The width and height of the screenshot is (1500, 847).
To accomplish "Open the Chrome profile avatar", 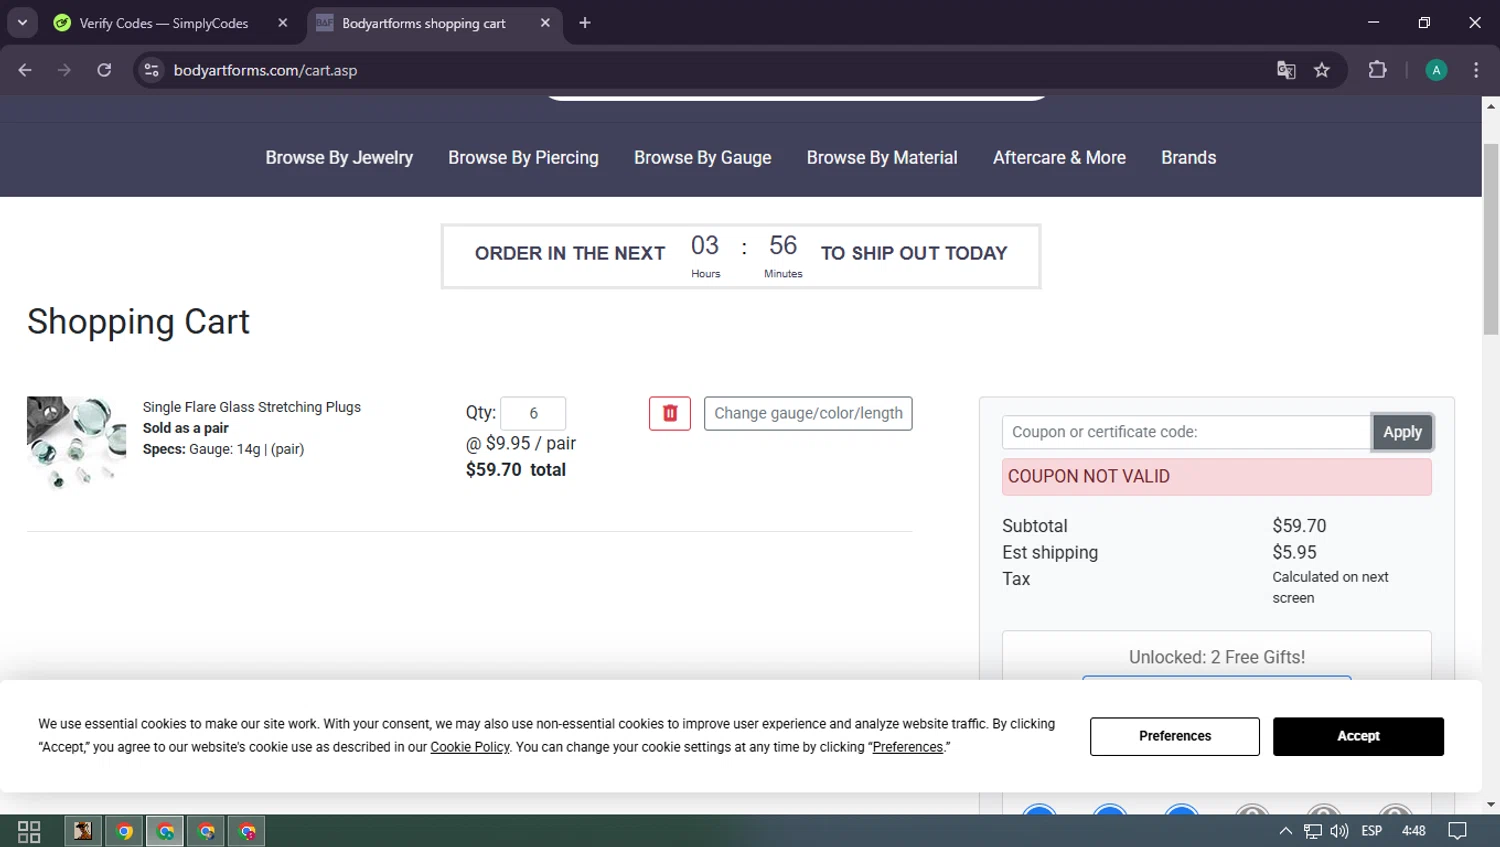I will (1436, 70).
